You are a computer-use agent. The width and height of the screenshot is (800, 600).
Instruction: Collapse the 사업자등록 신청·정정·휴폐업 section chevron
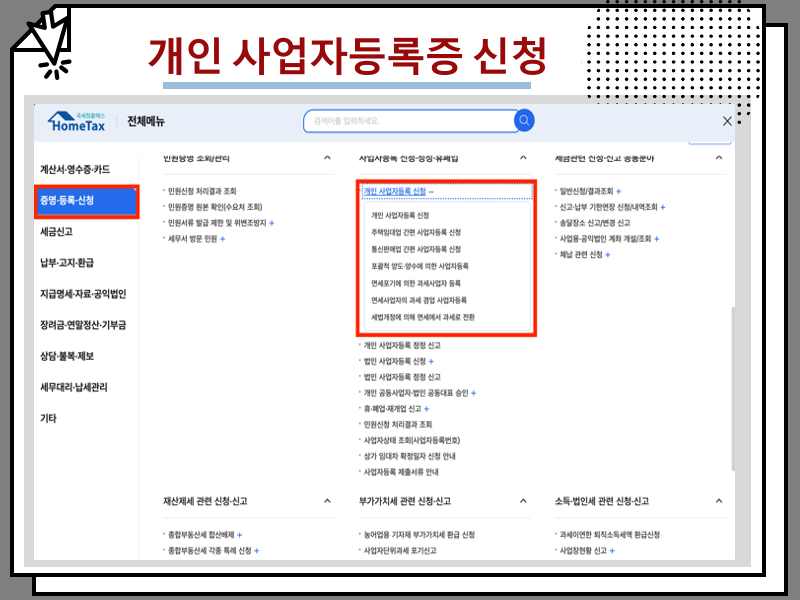click(523, 158)
